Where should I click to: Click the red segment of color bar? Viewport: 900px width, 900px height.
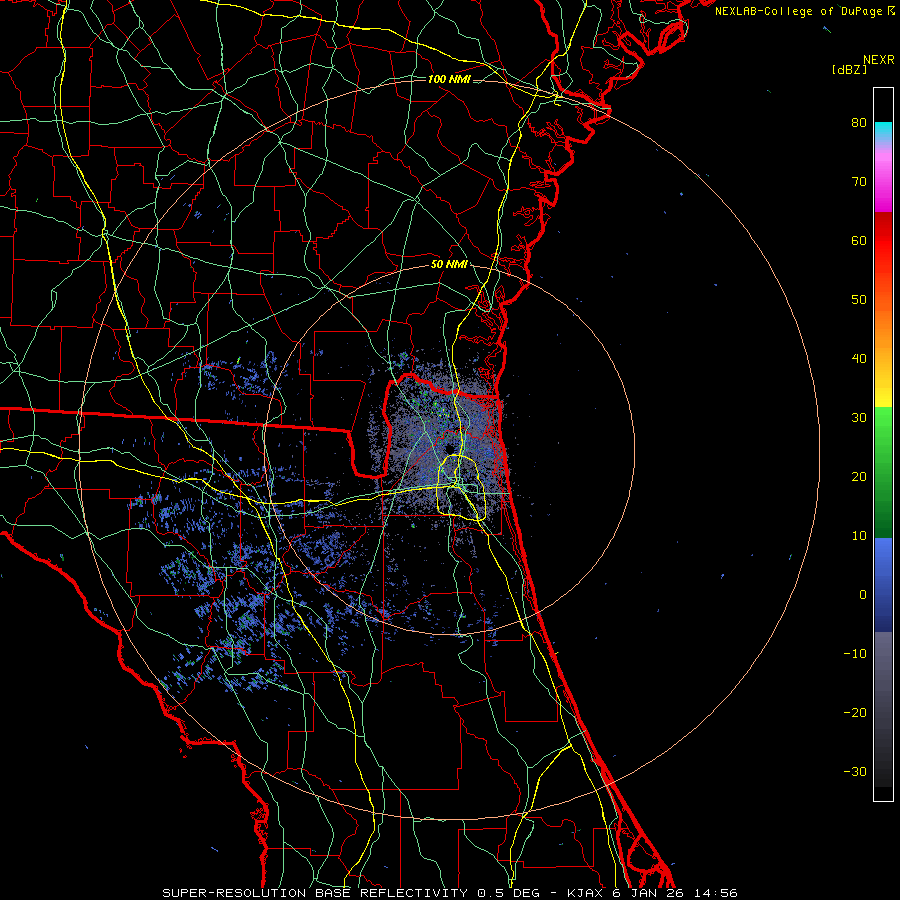883,247
